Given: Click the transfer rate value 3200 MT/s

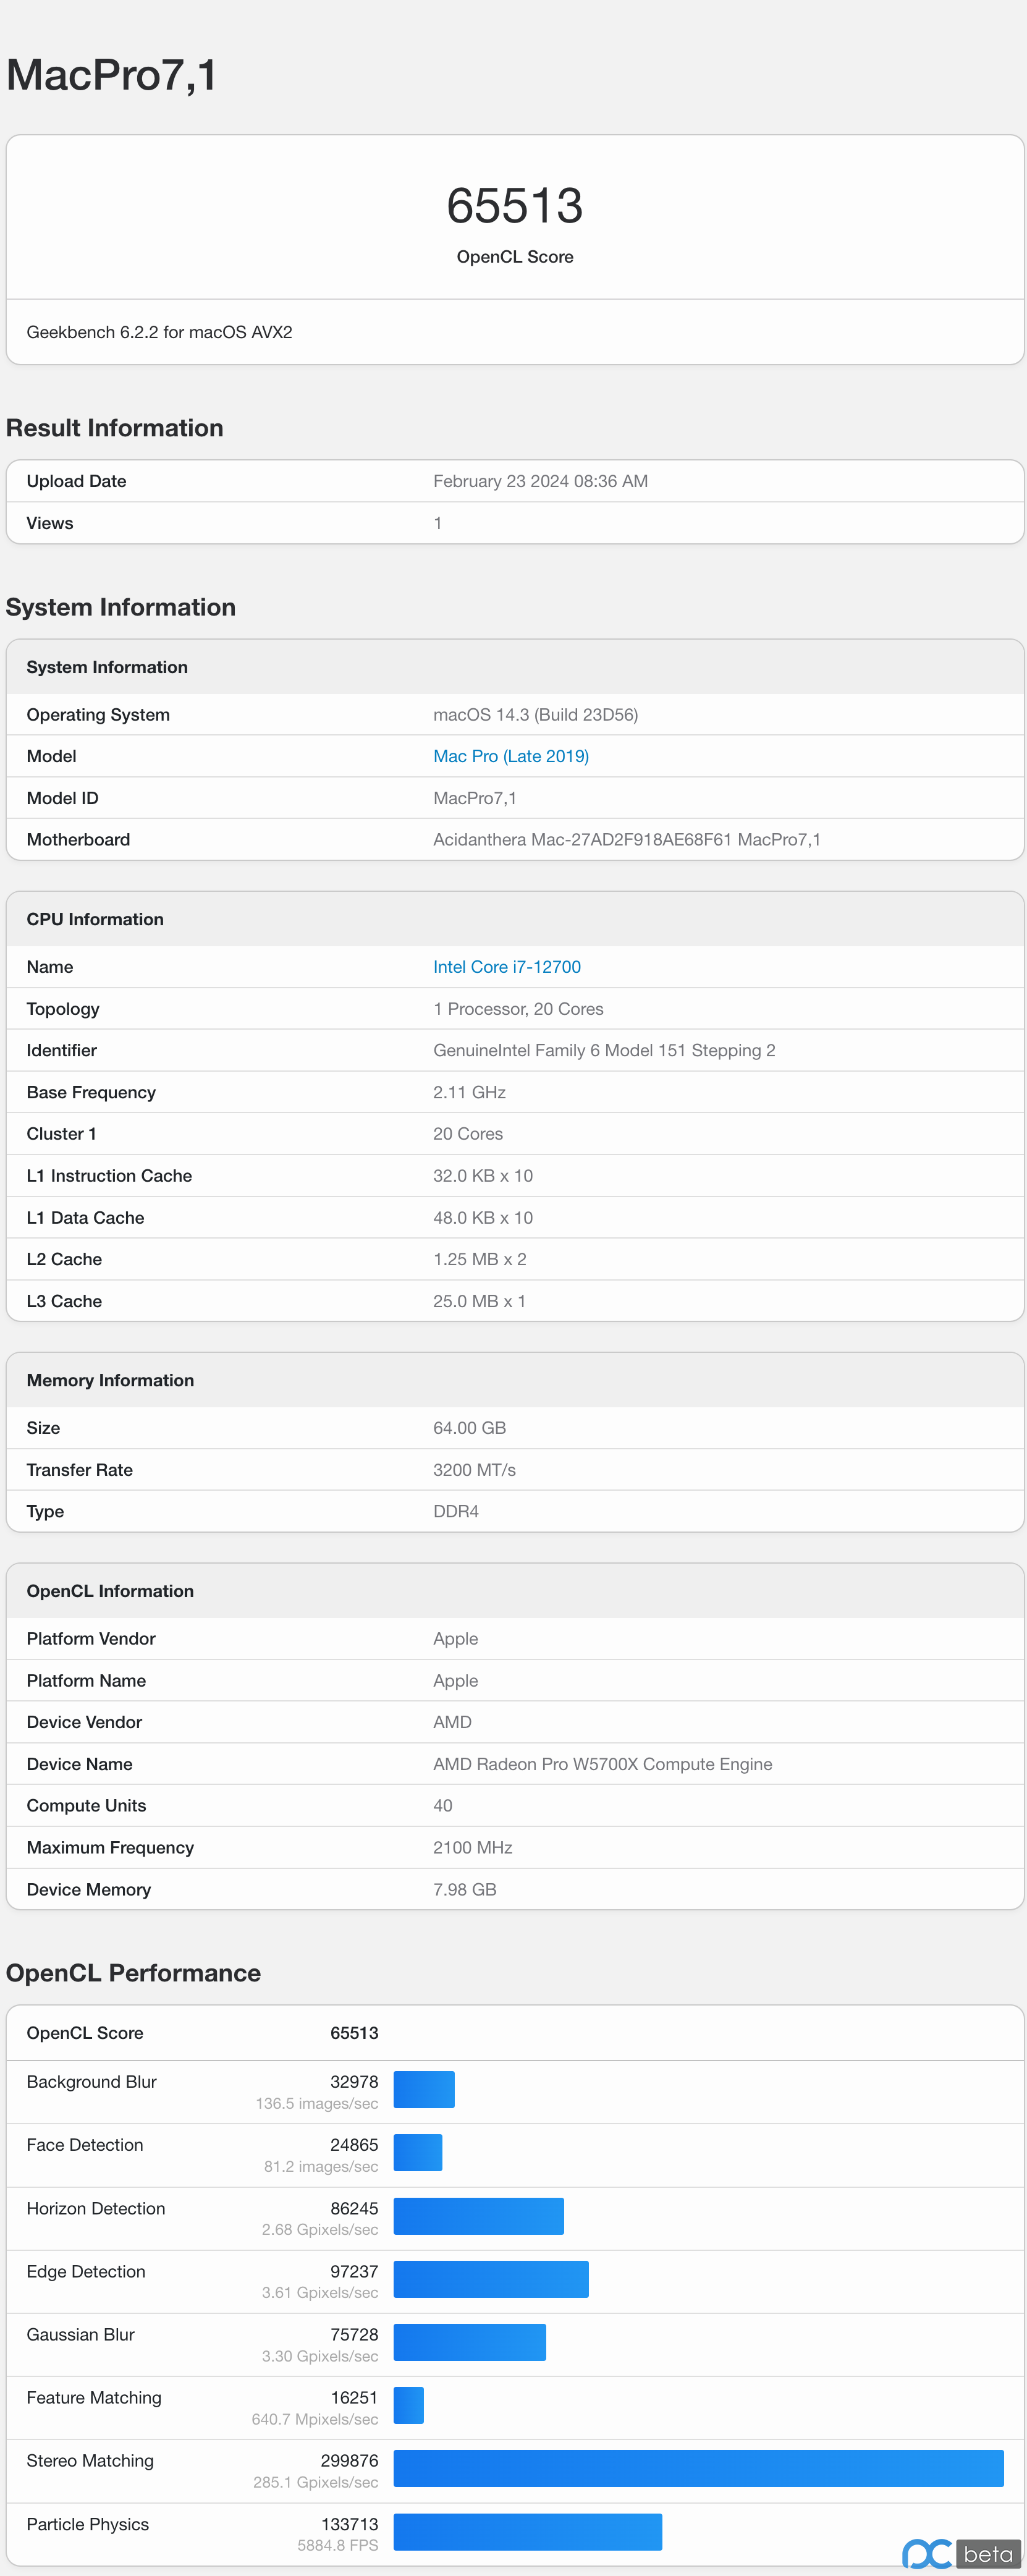Looking at the screenshot, I should (475, 1470).
